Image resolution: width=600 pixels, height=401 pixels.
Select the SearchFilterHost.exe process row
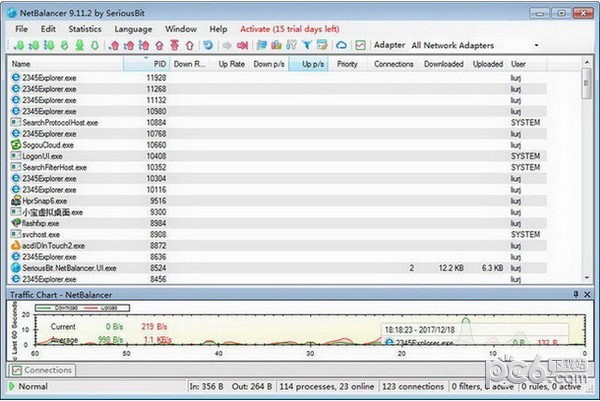[278, 167]
